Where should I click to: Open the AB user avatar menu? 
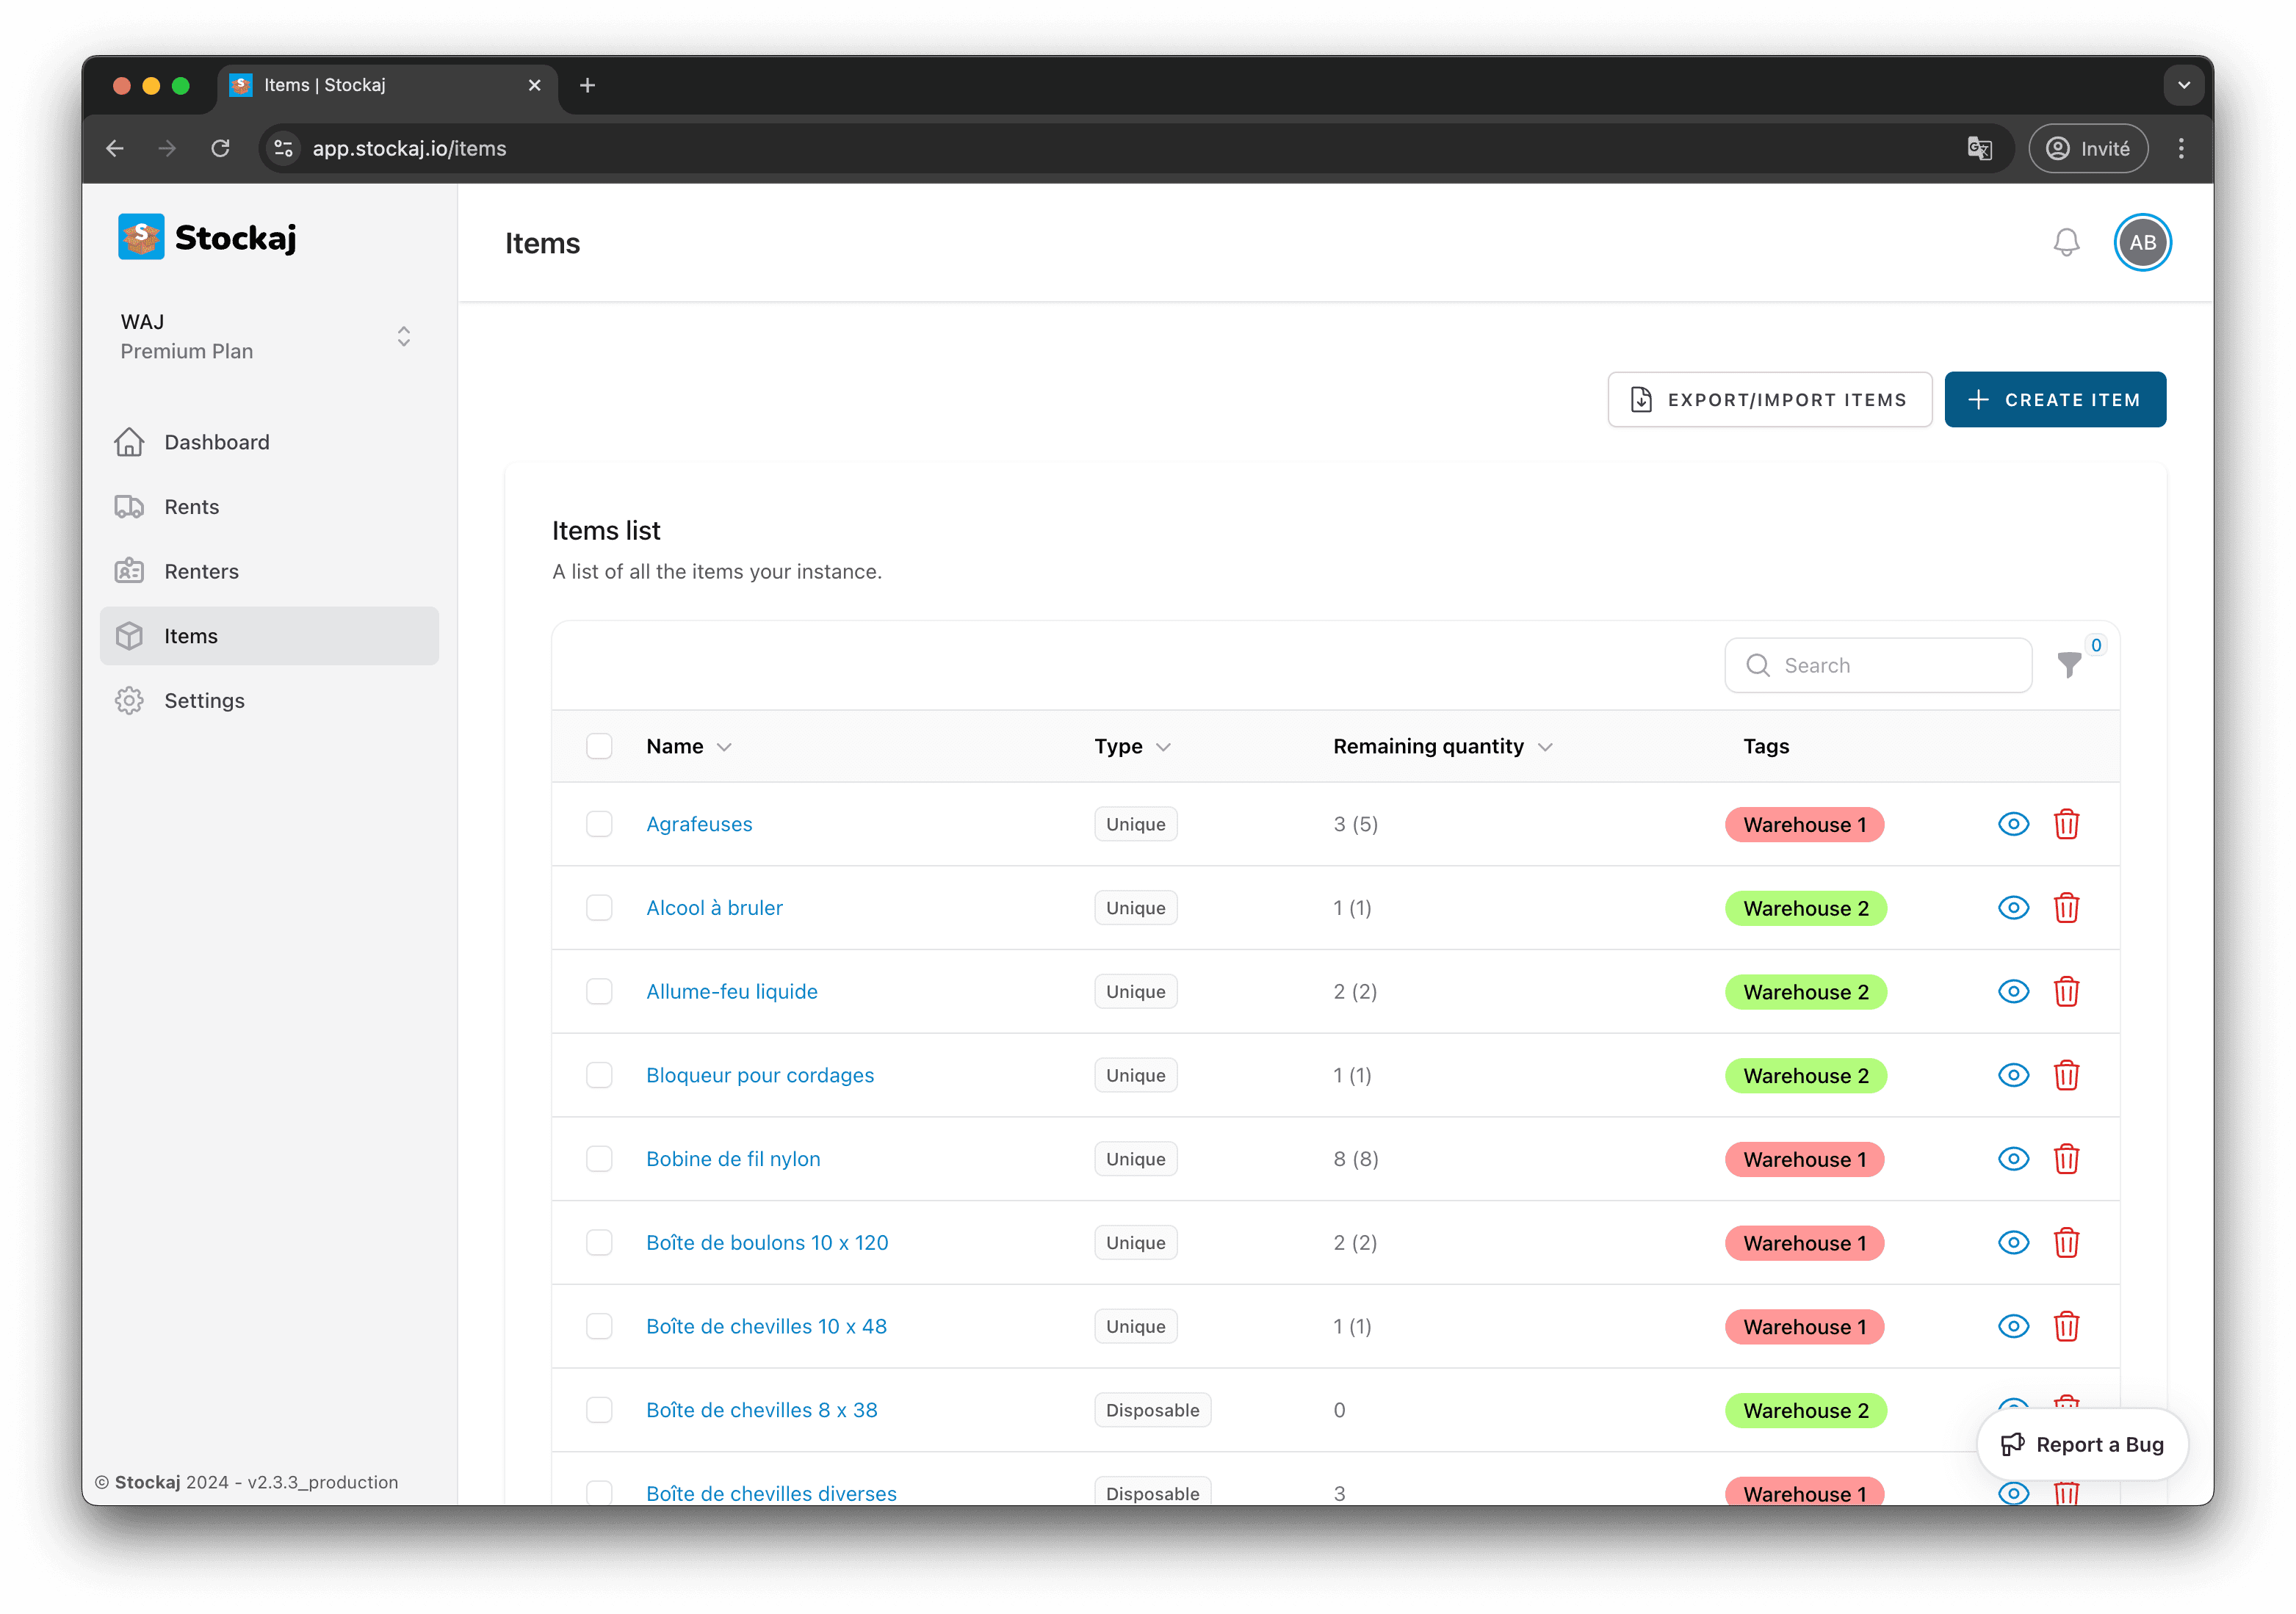[x=2141, y=243]
